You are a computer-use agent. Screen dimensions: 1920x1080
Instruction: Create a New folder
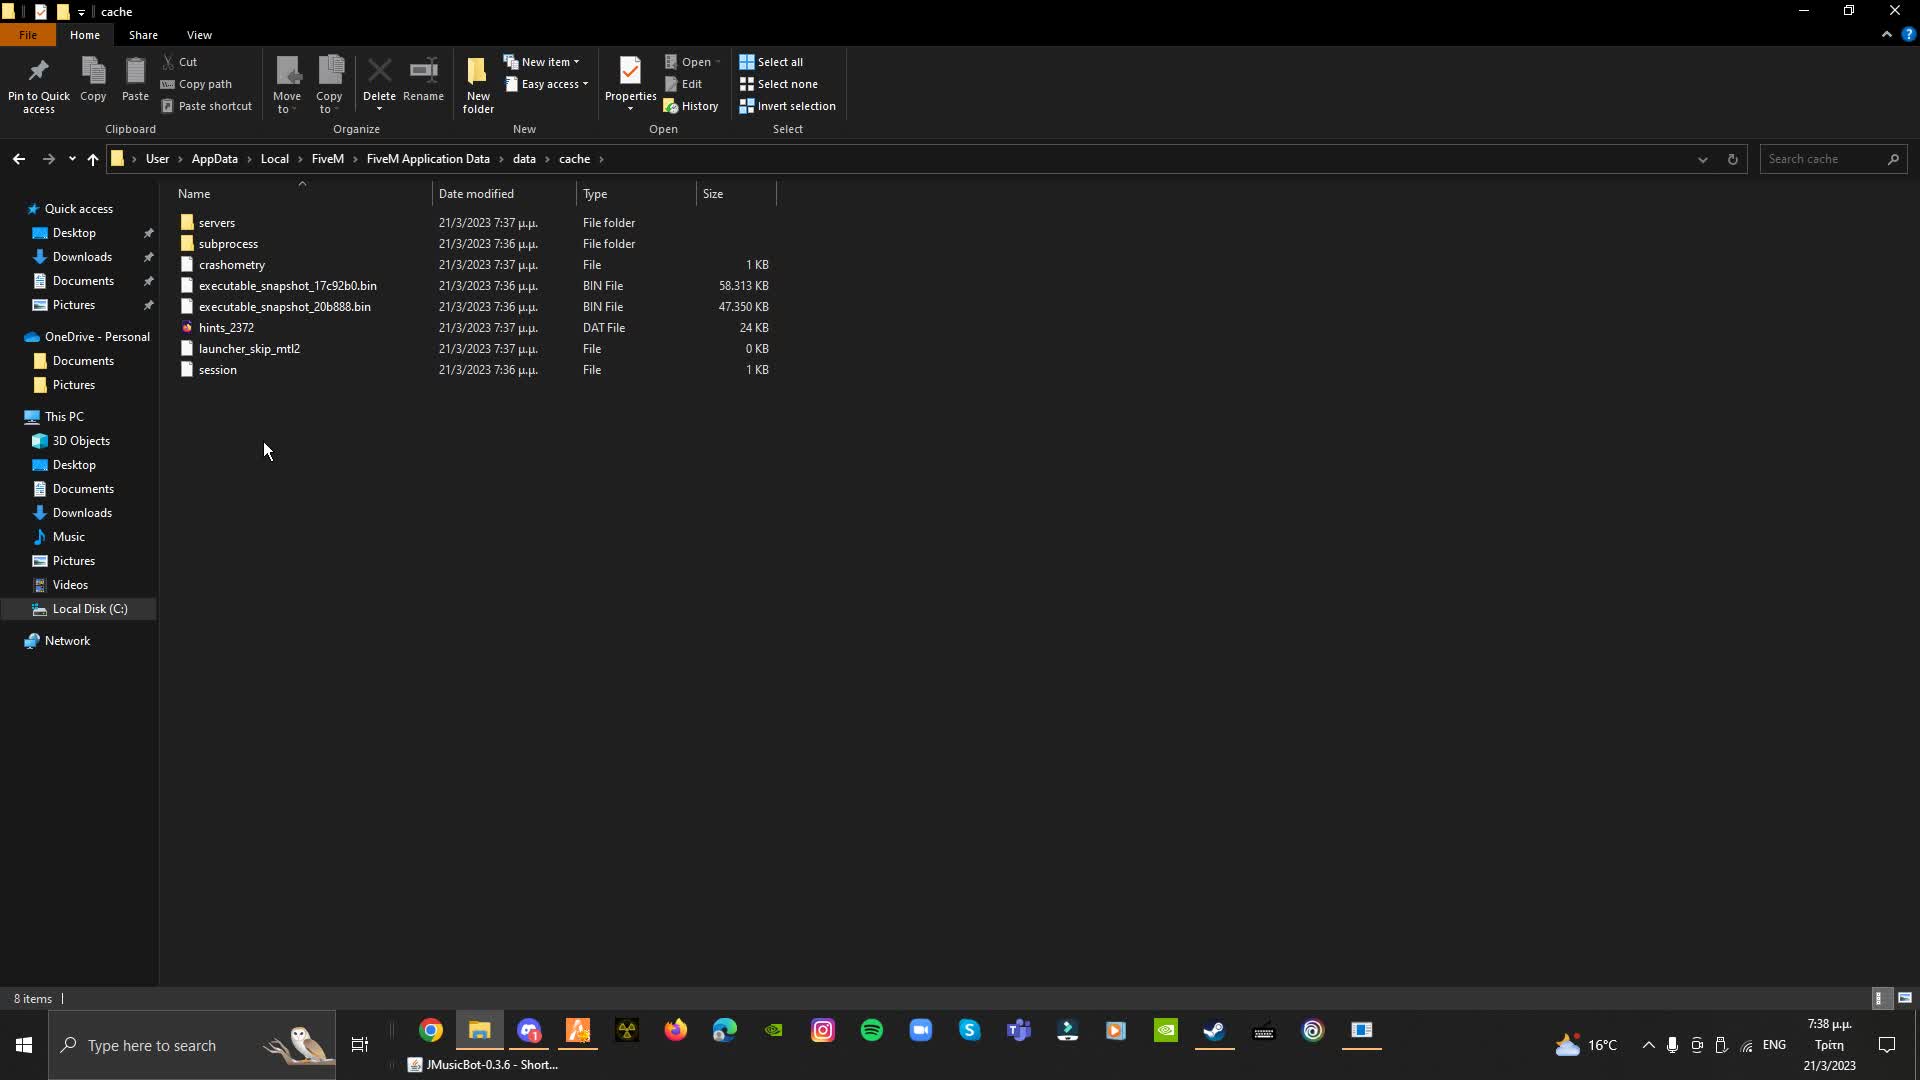pyautogui.click(x=478, y=84)
